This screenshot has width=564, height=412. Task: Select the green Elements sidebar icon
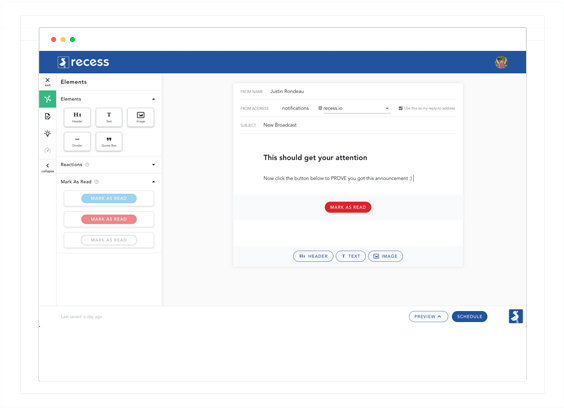pos(47,99)
